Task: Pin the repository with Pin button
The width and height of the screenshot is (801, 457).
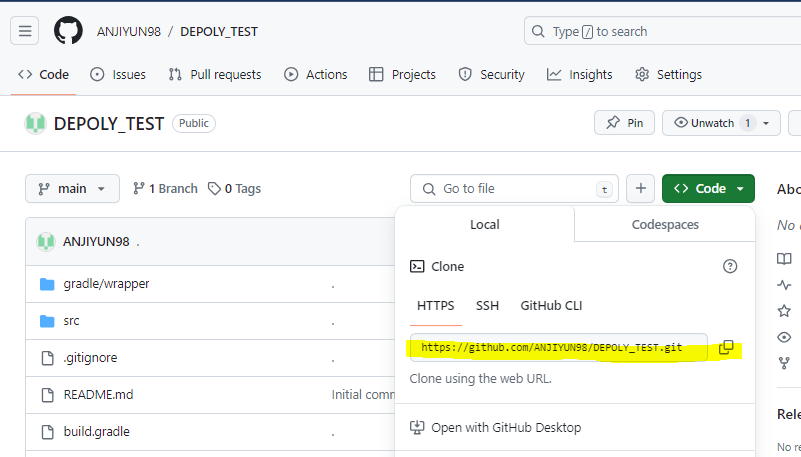Action: pyautogui.click(x=624, y=123)
